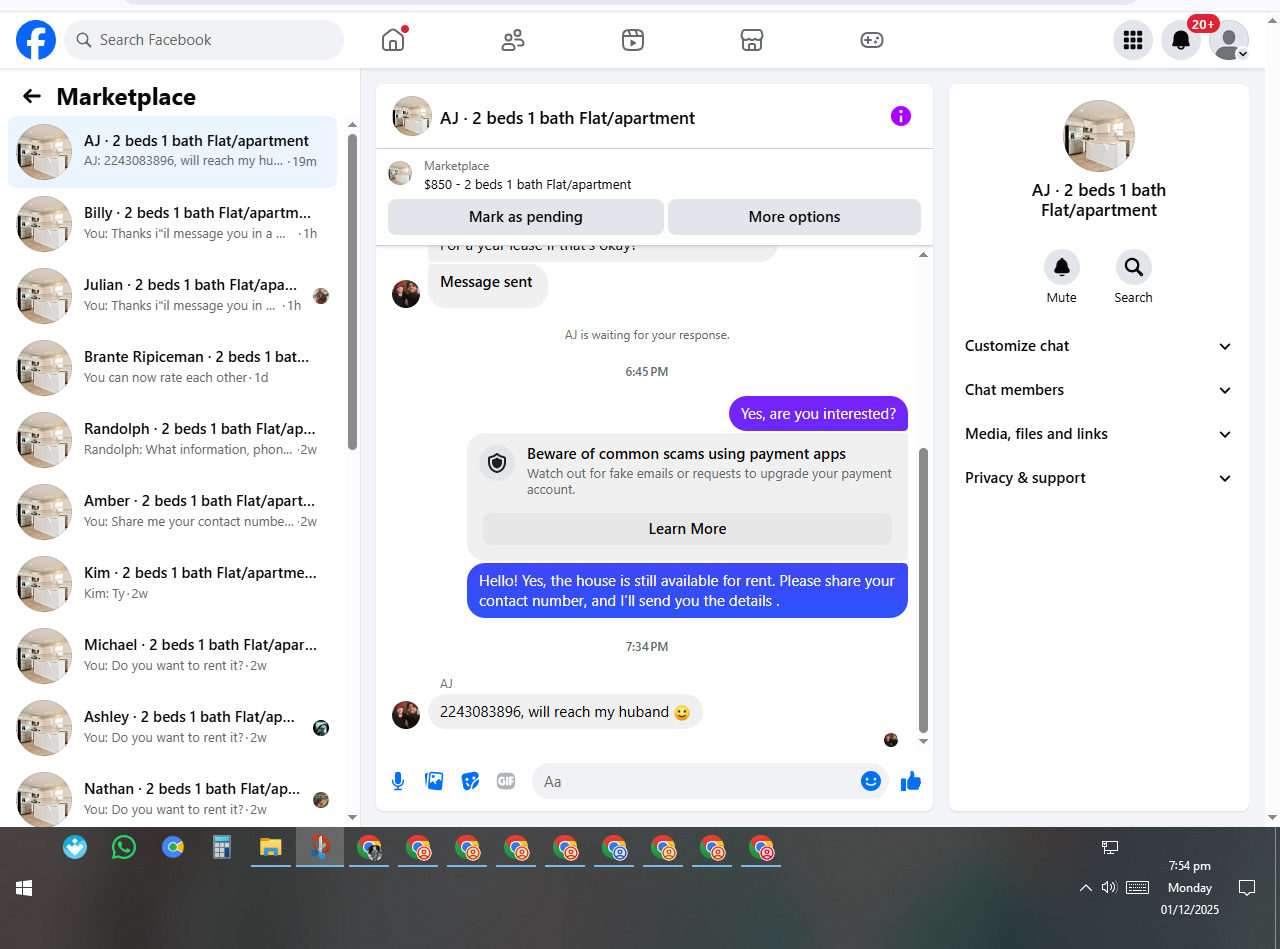Click the Mark as pending button
This screenshot has height=949, width=1280.
tap(526, 217)
